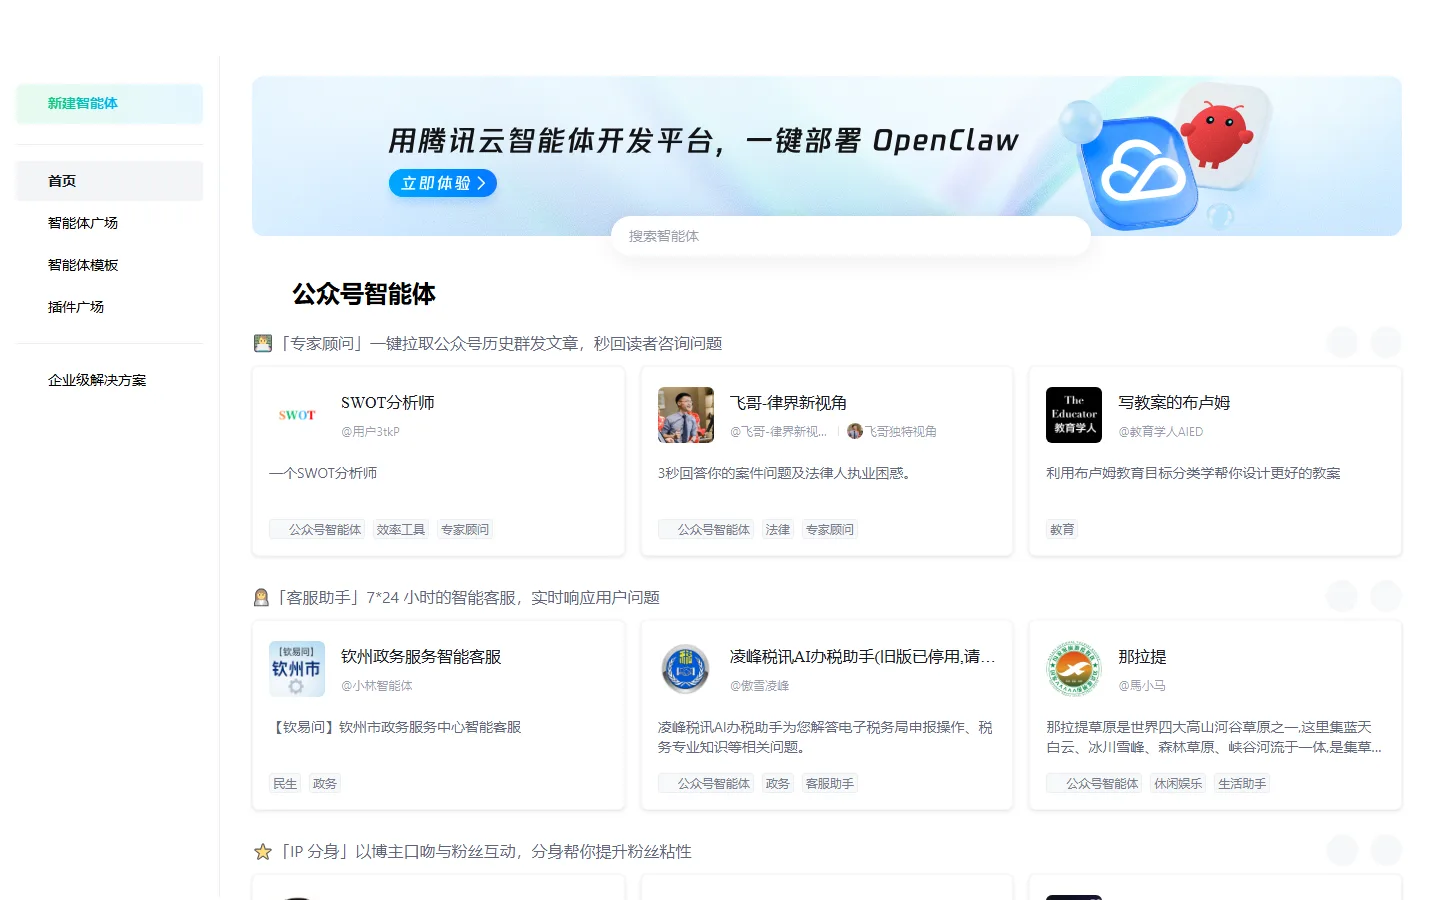Click the 飞哥独特视角 author label
This screenshot has height=900, width=1440.
[x=901, y=432]
